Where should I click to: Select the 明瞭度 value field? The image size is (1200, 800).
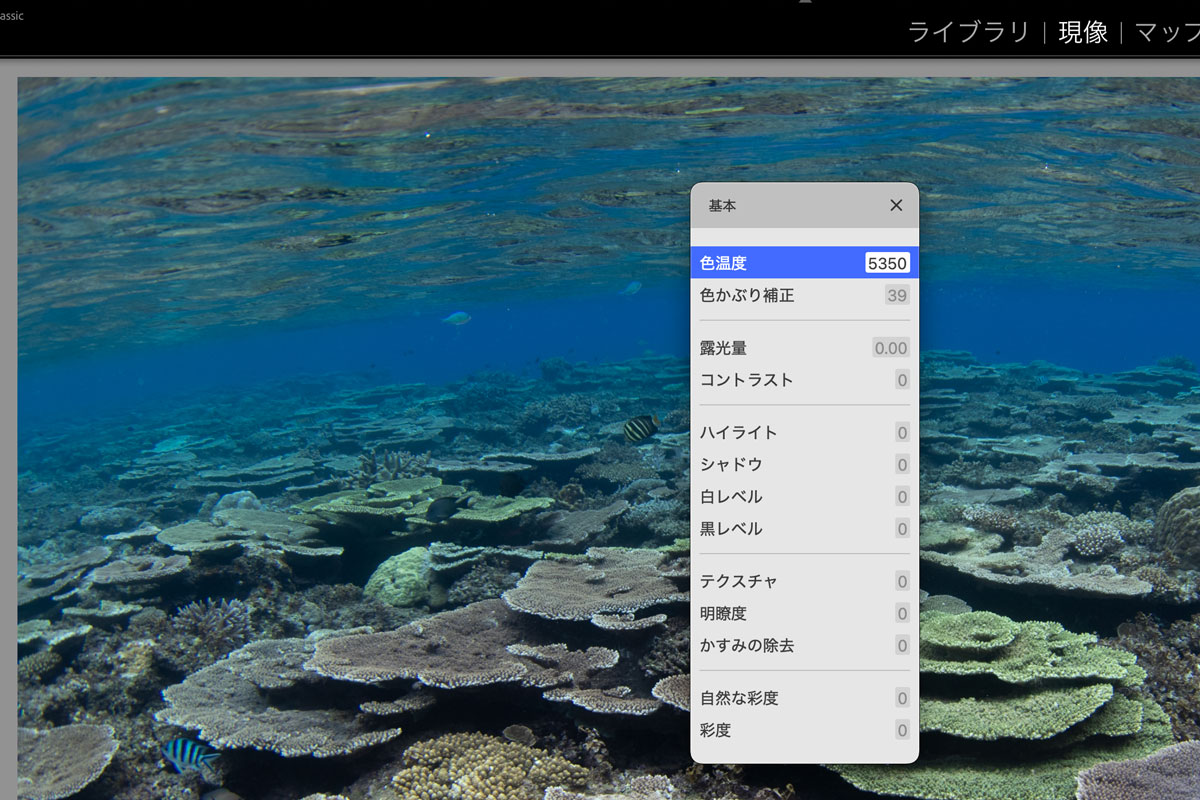tap(902, 614)
